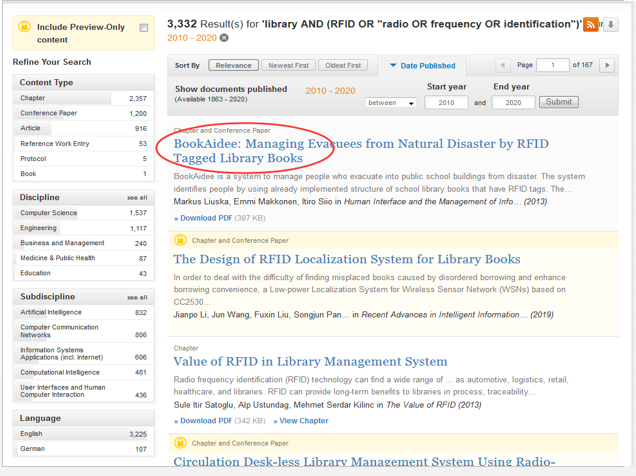
Task: Filter by Protocol content type
Action: pos(84,159)
